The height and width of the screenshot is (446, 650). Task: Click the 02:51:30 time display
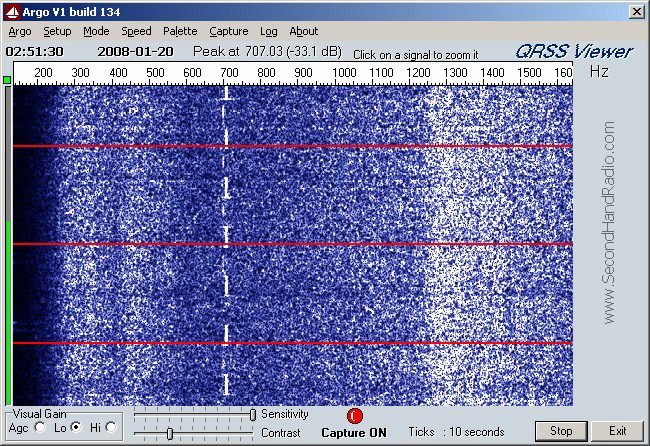[34, 52]
